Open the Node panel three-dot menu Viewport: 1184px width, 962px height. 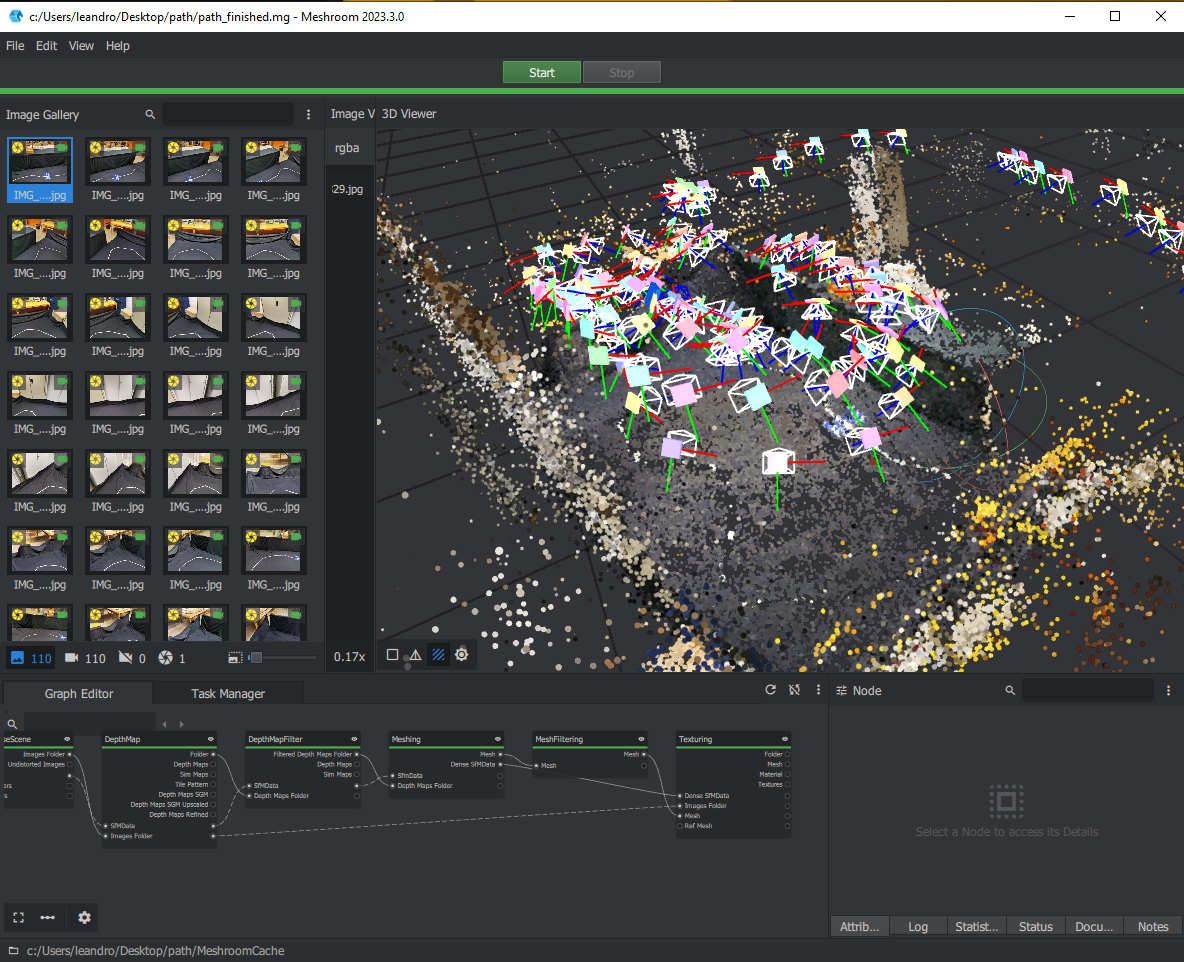coord(1168,691)
